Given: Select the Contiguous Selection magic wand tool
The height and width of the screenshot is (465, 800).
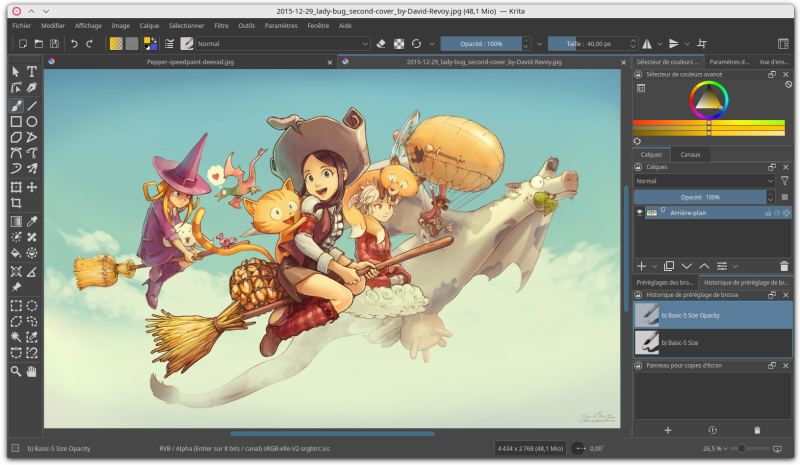Looking at the screenshot, I should tap(16, 337).
